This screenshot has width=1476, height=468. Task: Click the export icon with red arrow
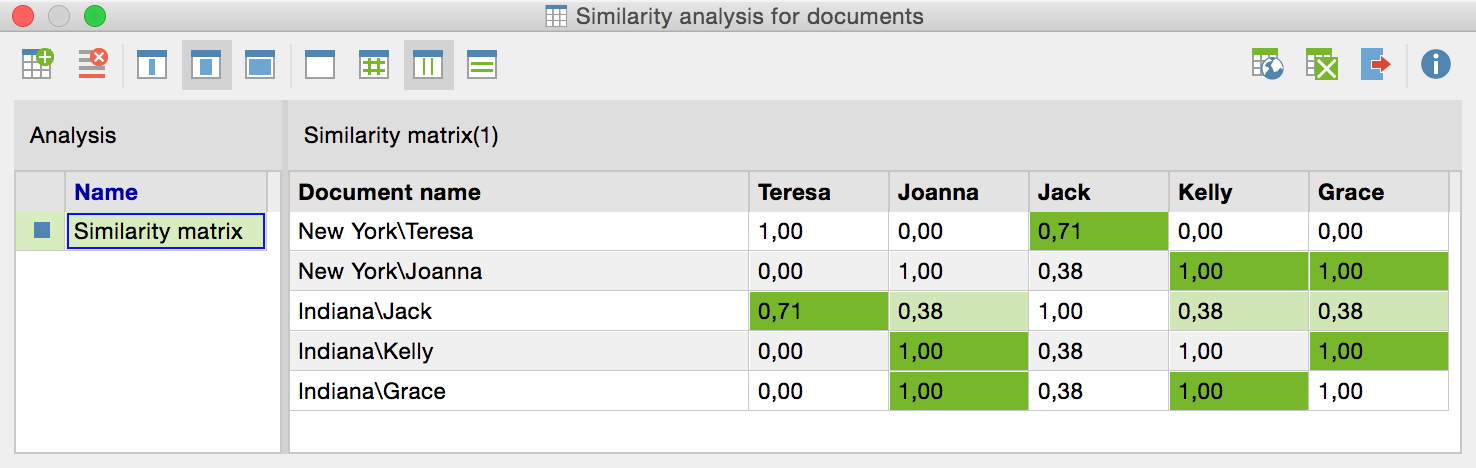click(x=1377, y=65)
